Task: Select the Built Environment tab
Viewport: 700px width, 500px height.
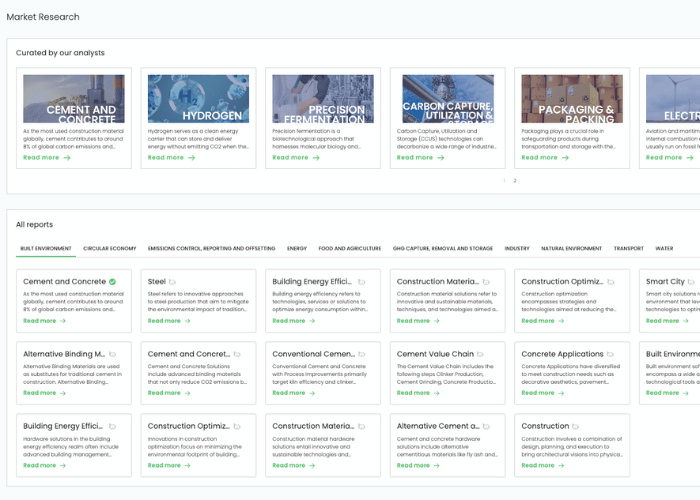Action: click(x=46, y=248)
